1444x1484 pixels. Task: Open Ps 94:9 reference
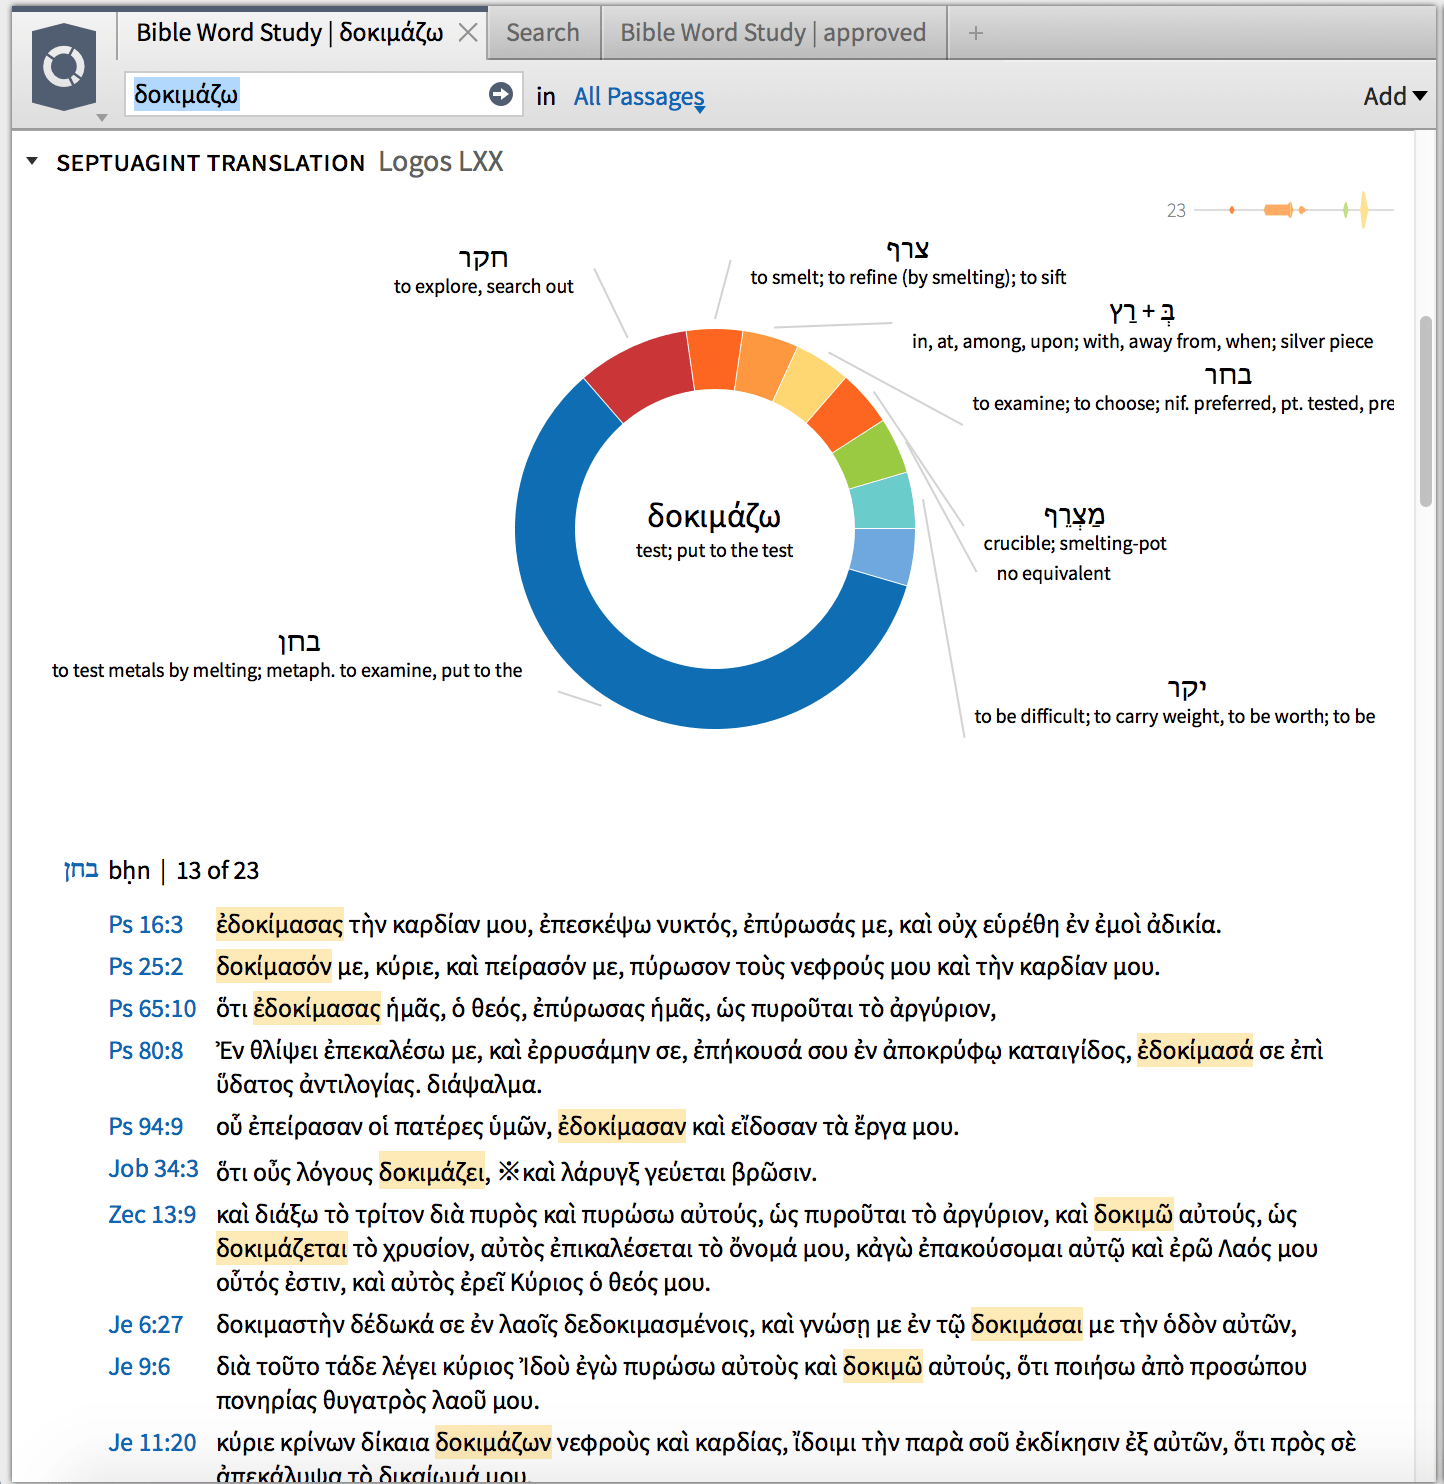tap(146, 1126)
